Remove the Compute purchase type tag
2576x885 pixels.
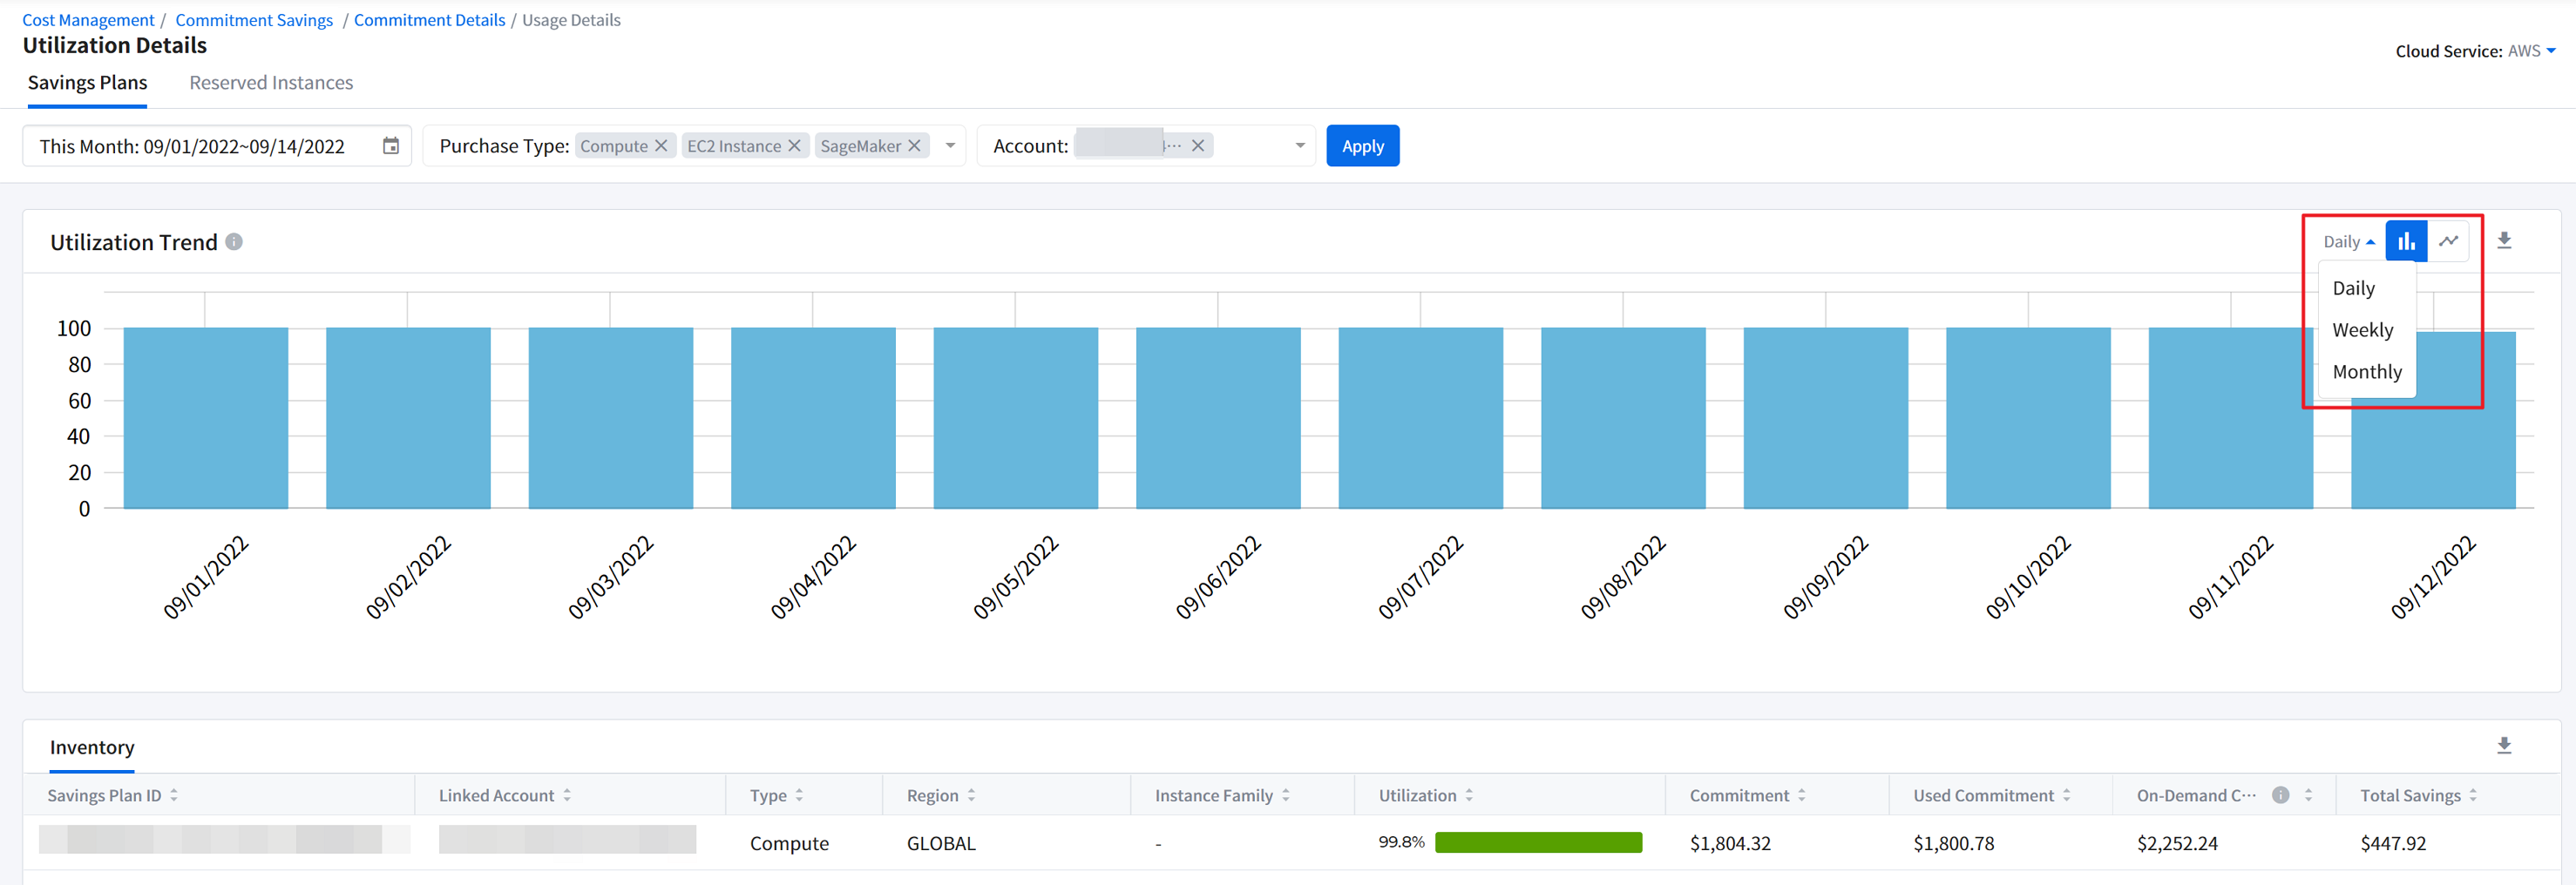[661, 146]
